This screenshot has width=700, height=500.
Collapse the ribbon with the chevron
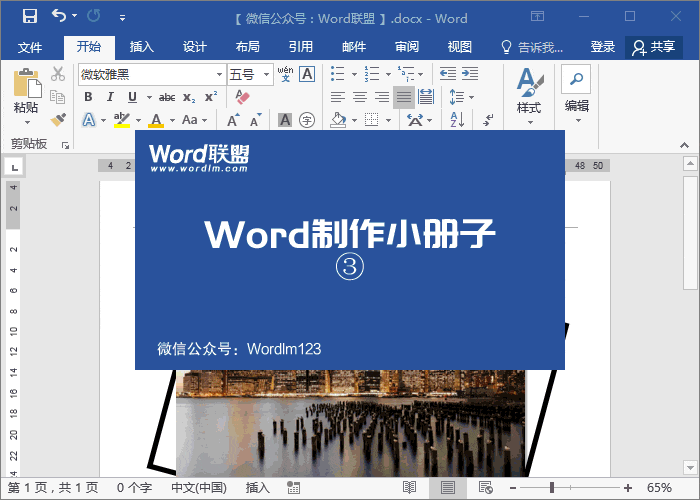[x=684, y=145]
